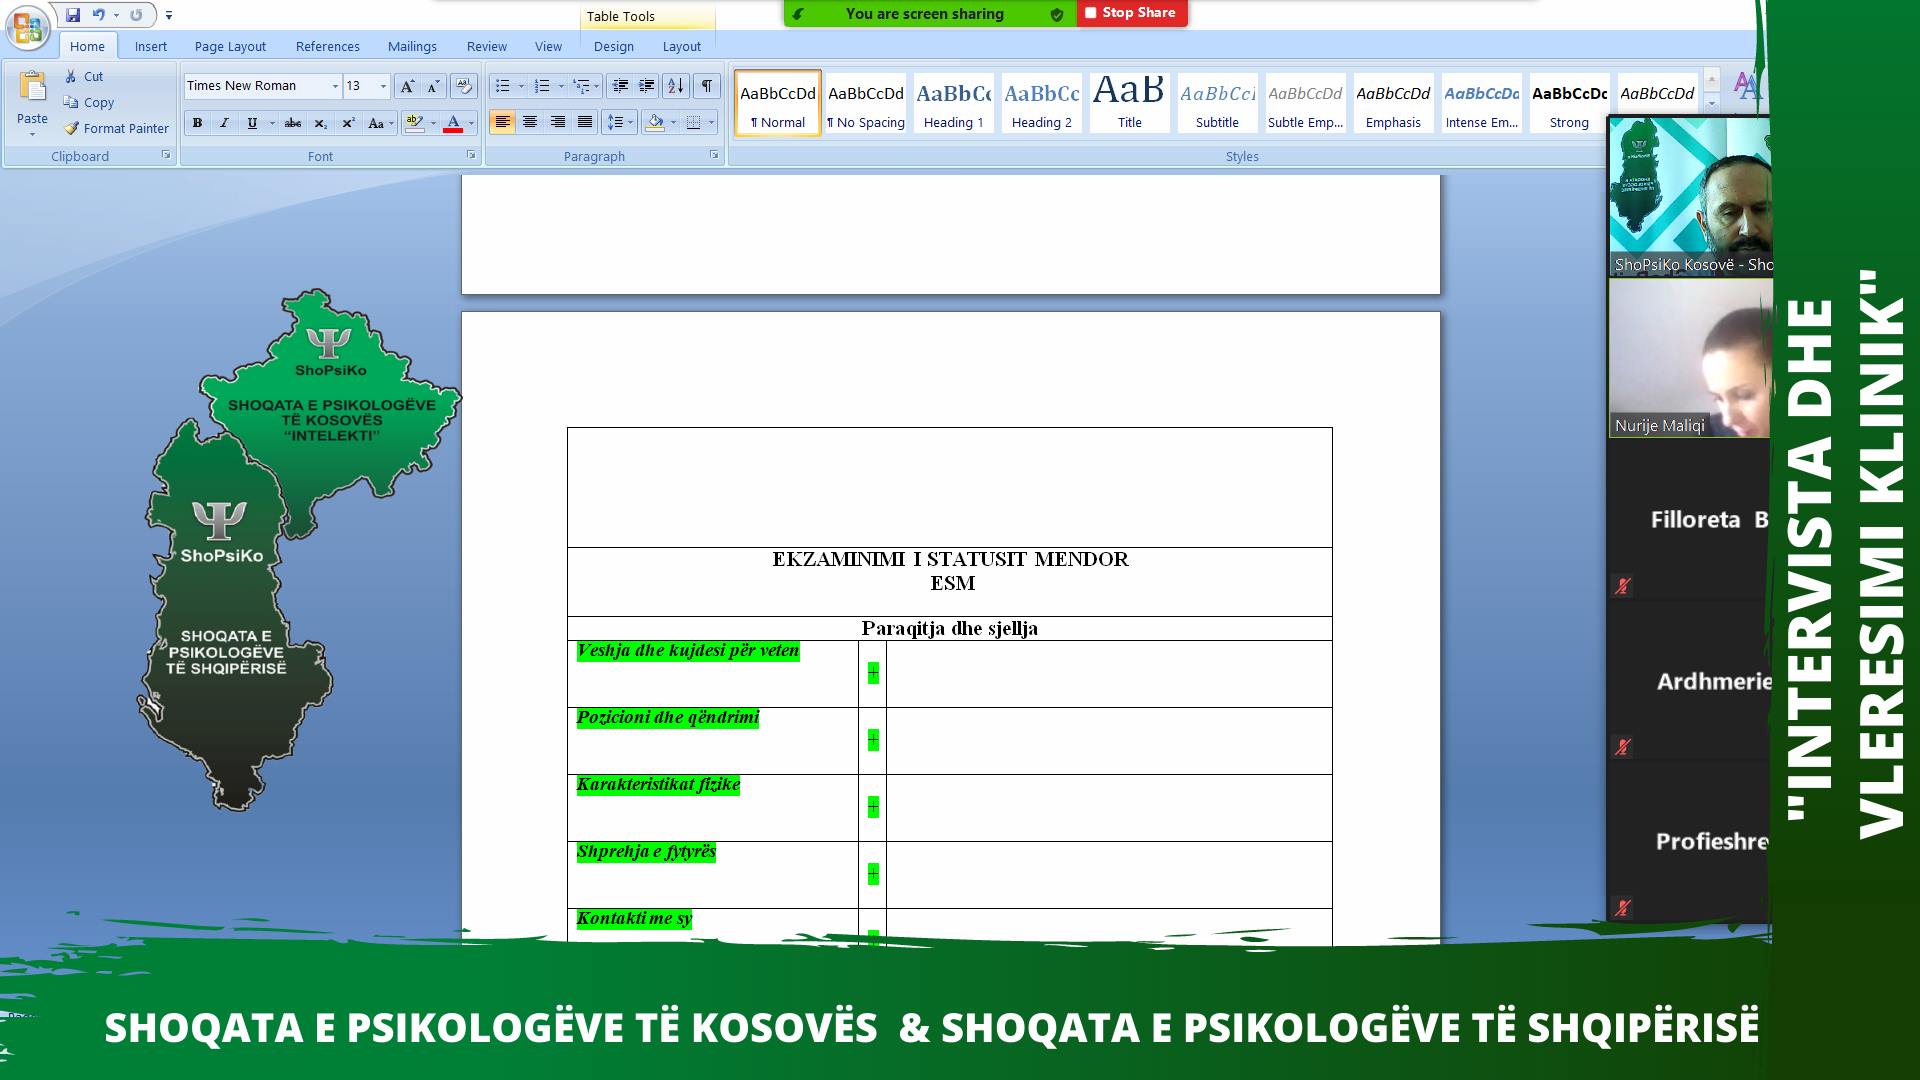Open the font color dropdown arrow
Screen dimensions: 1920x1080
[x=471, y=123]
